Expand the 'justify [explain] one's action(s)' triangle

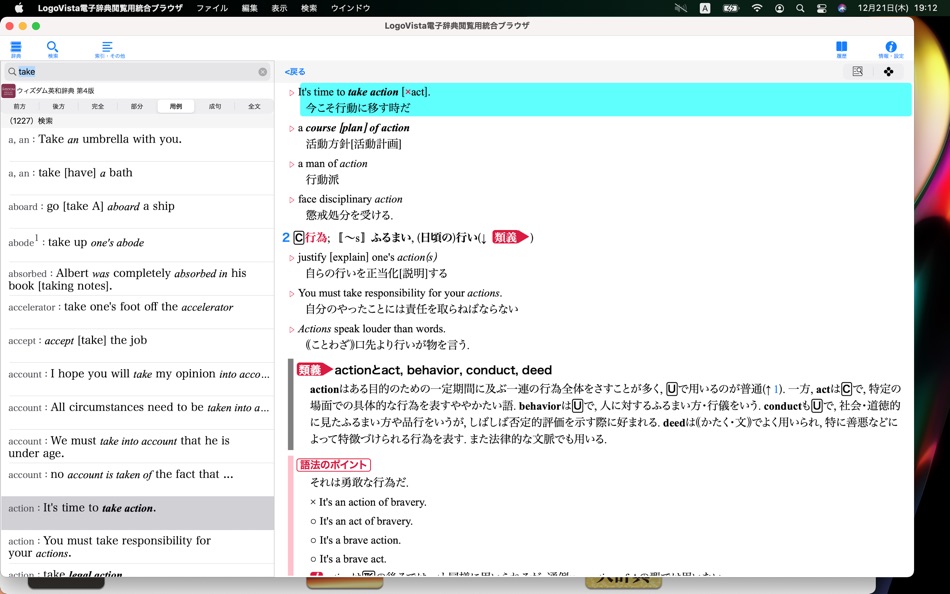tap(291, 258)
